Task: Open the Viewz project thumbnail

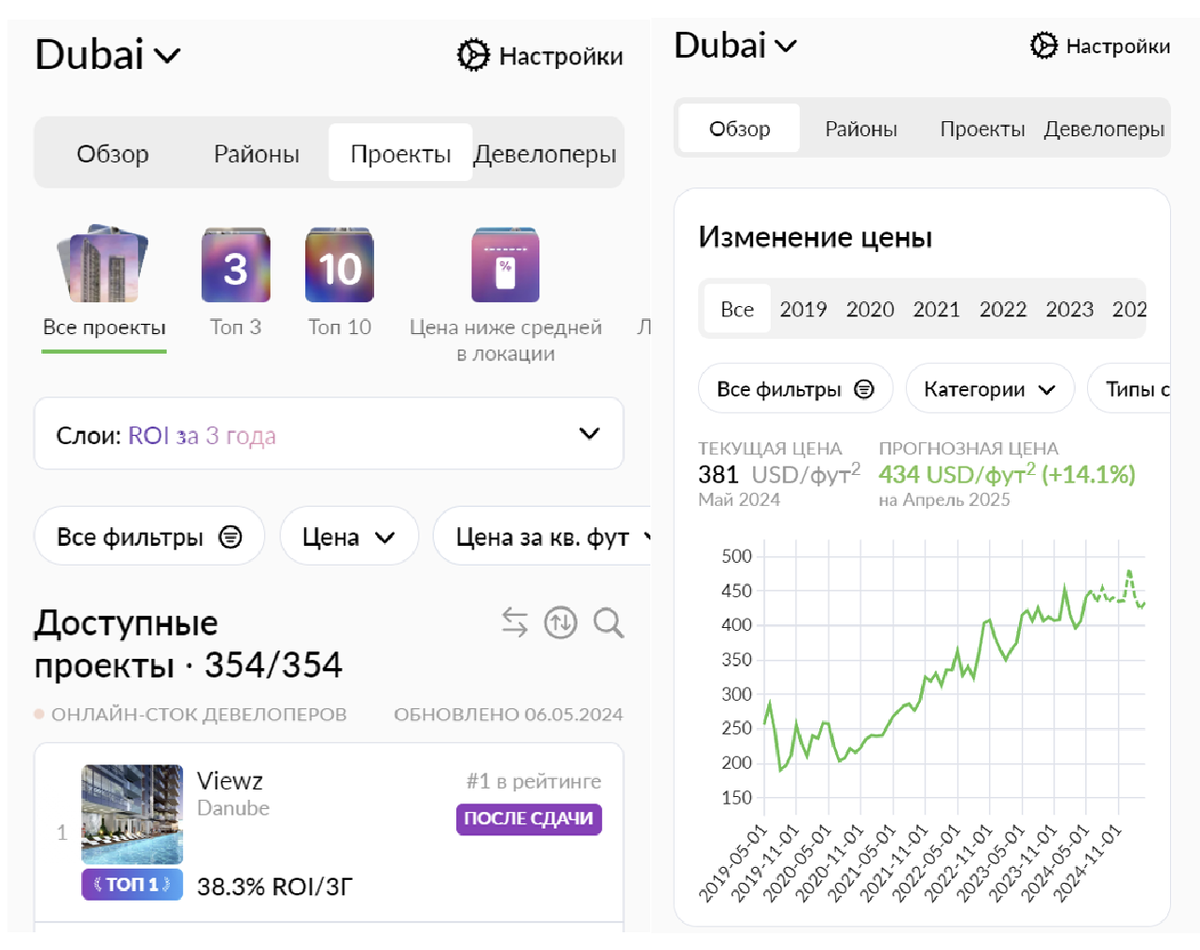Action: click(x=132, y=814)
